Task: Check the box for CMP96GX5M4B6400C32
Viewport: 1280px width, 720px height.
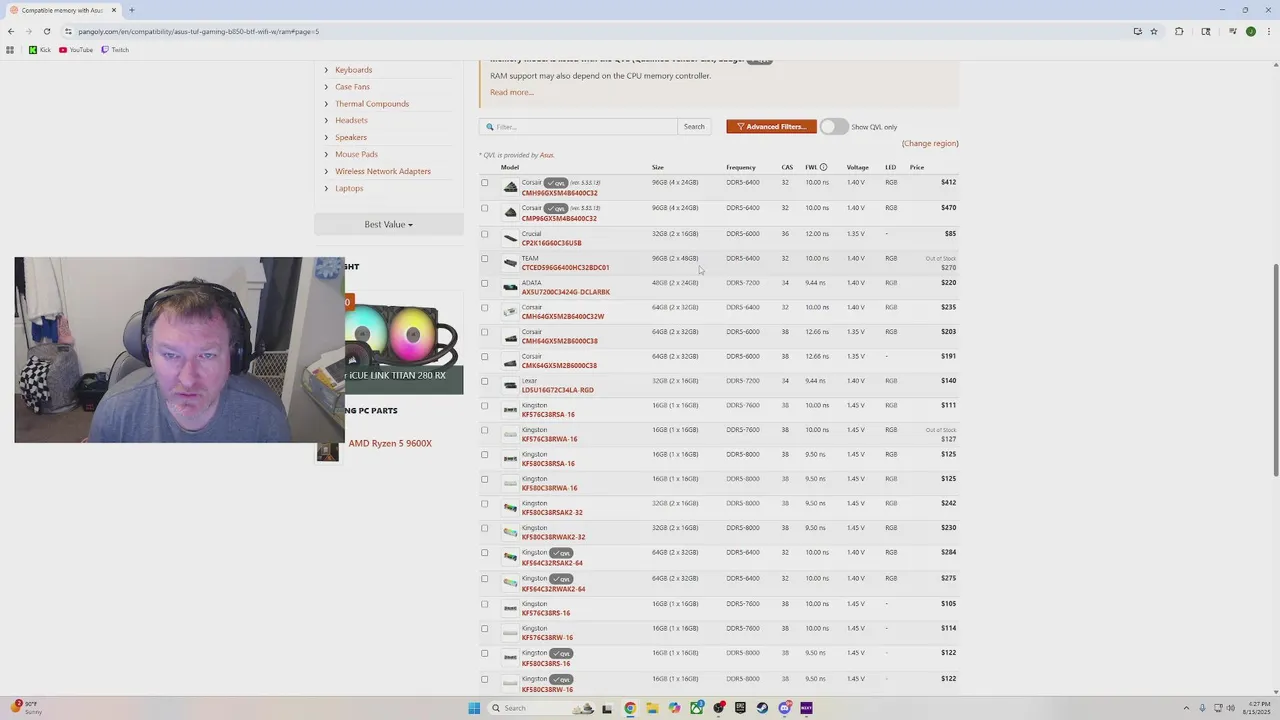Action: (x=485, y=208)
